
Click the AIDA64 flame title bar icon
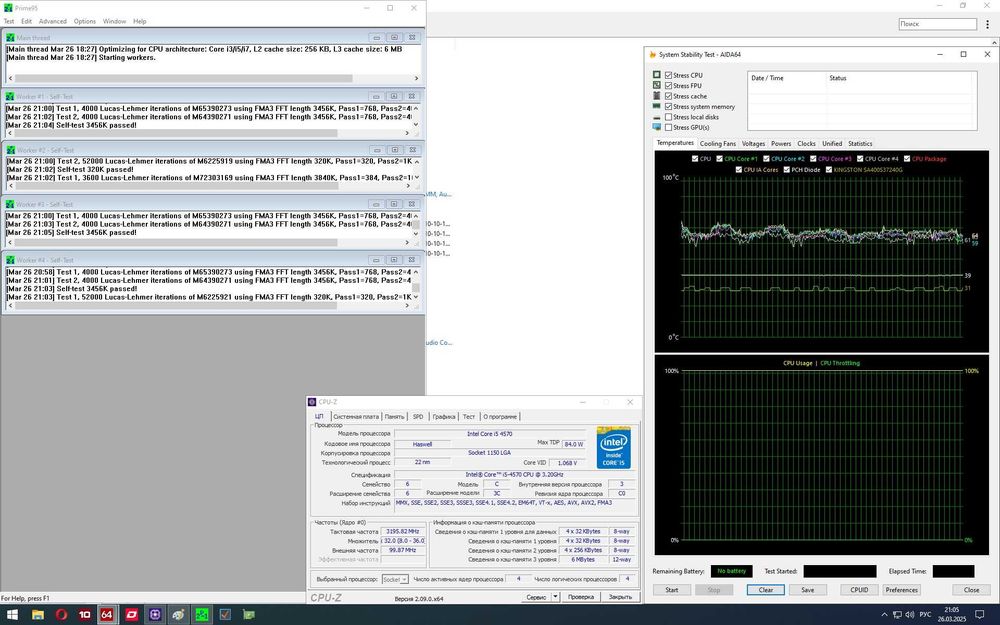pyautogui.click(x=652, y=55)
